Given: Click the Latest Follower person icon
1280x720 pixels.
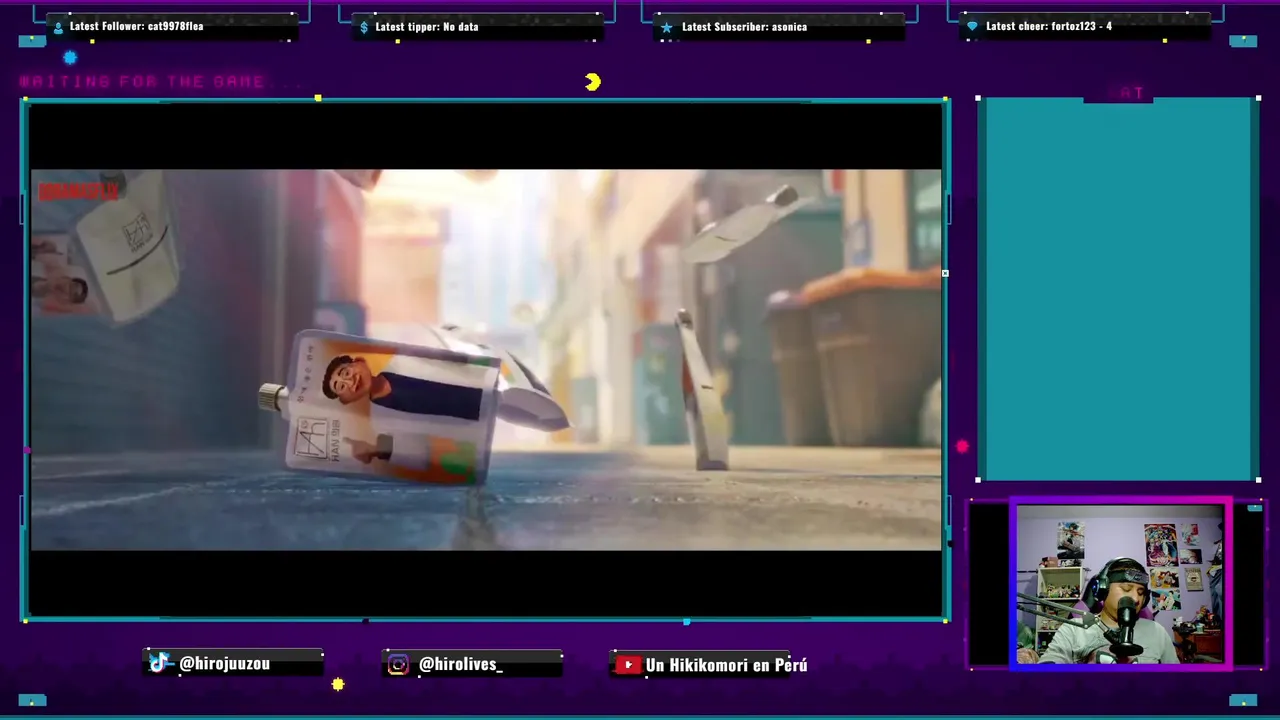Looking at the screenshot, I should [58, 27].
